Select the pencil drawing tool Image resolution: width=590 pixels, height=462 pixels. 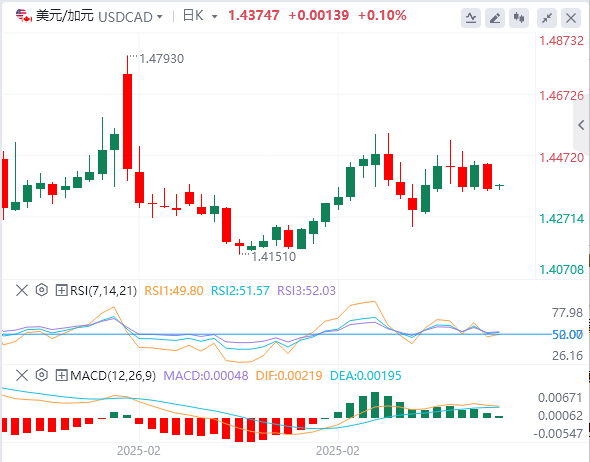pos(495,18)
